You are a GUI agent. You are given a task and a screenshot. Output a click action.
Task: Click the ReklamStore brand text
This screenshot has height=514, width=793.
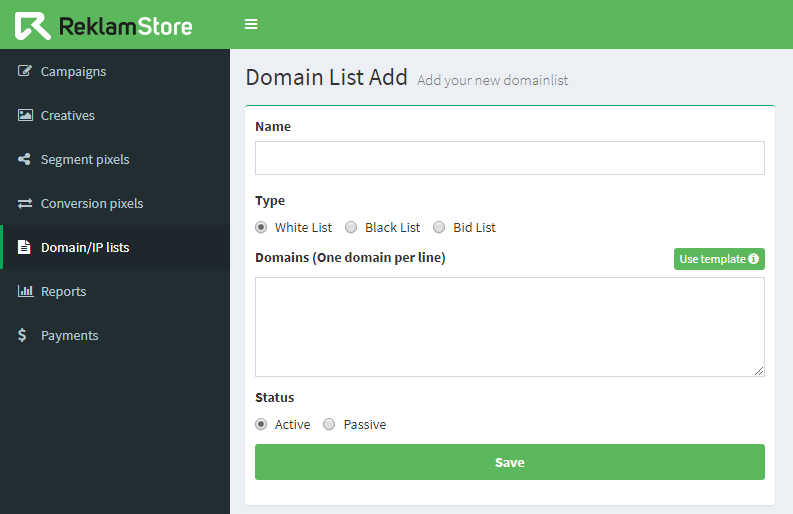(x=125, y=26)
